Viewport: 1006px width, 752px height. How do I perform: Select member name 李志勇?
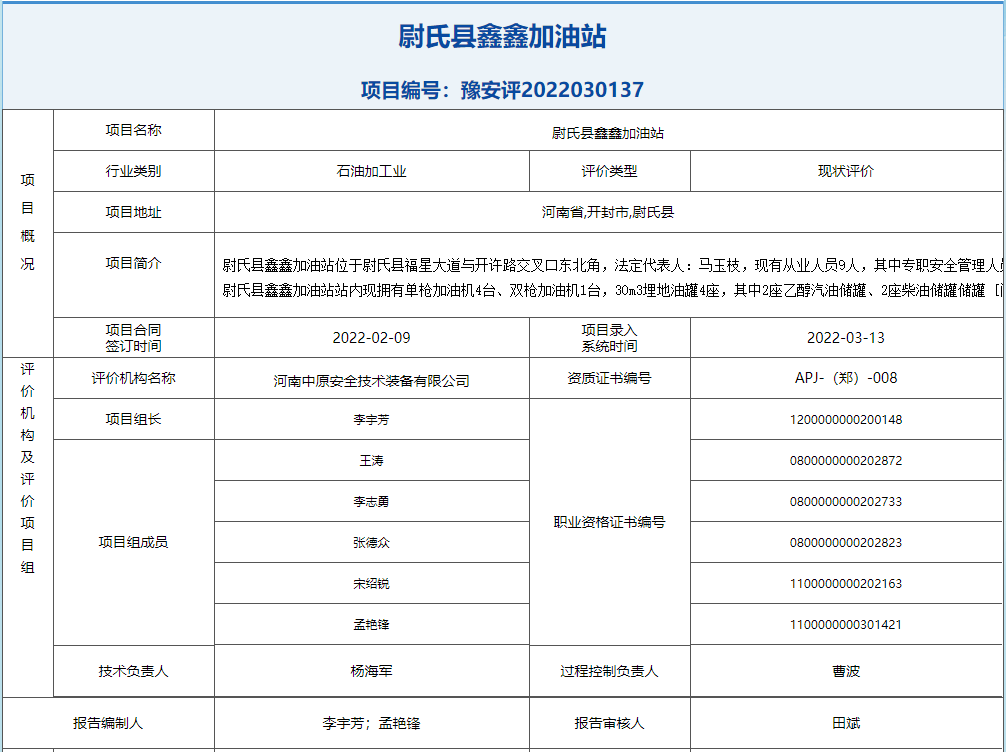click(371, 502)
